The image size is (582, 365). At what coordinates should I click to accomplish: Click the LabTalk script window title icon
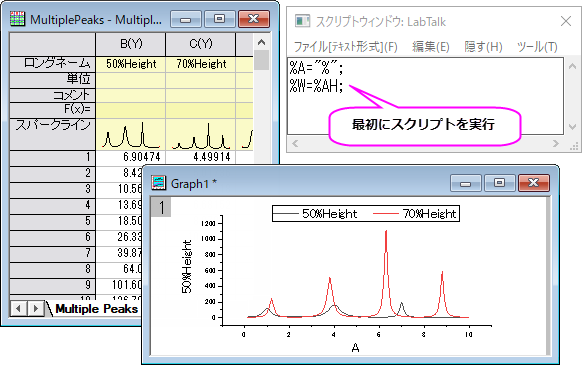(302, 21)
